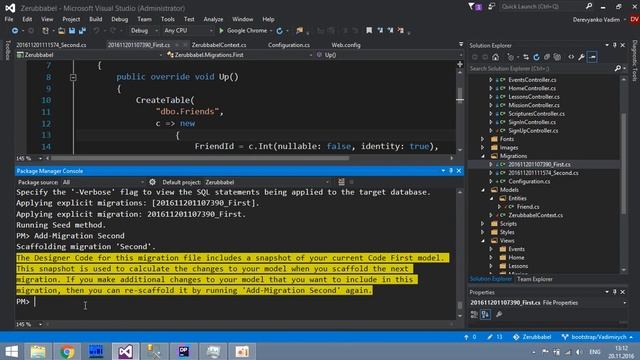The image size is (640, 360).
Task: Expand the Images folder
Action: click(x=483, y=147)
